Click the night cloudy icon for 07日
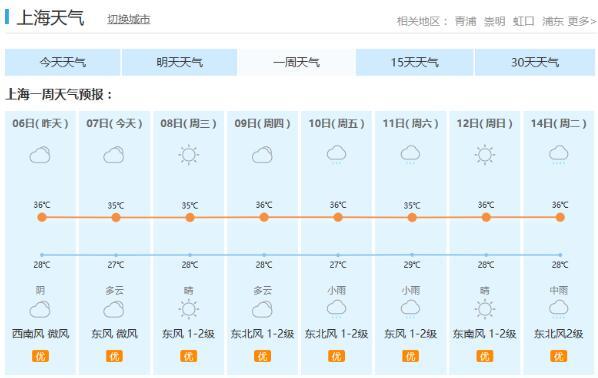Screen dimensions: 598x378 click(114, 309)
